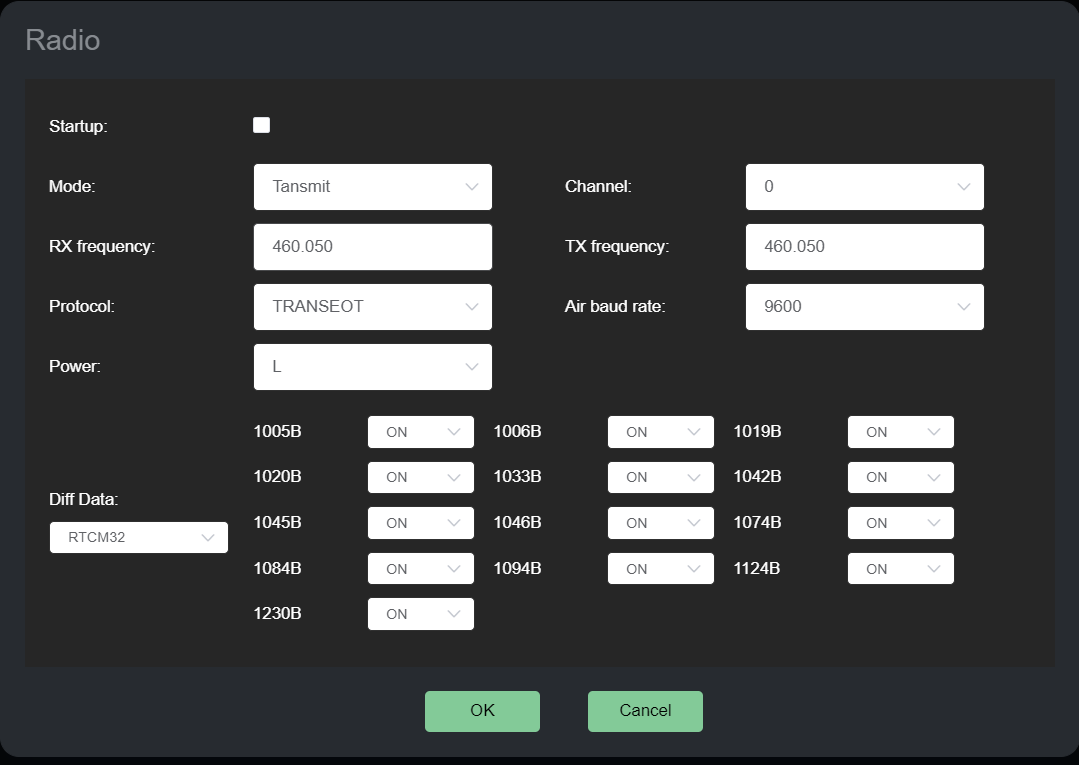1079x765 pixels.
Task: Change the 1006B message setting
Action: tap(660, 432)
